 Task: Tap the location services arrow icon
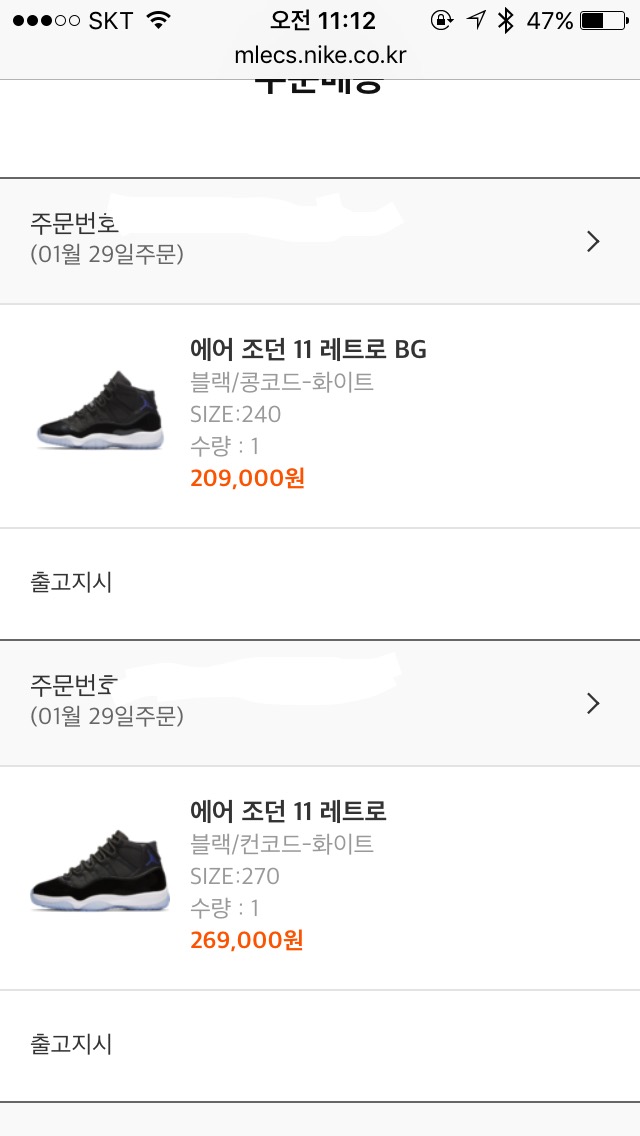[477, 20]
